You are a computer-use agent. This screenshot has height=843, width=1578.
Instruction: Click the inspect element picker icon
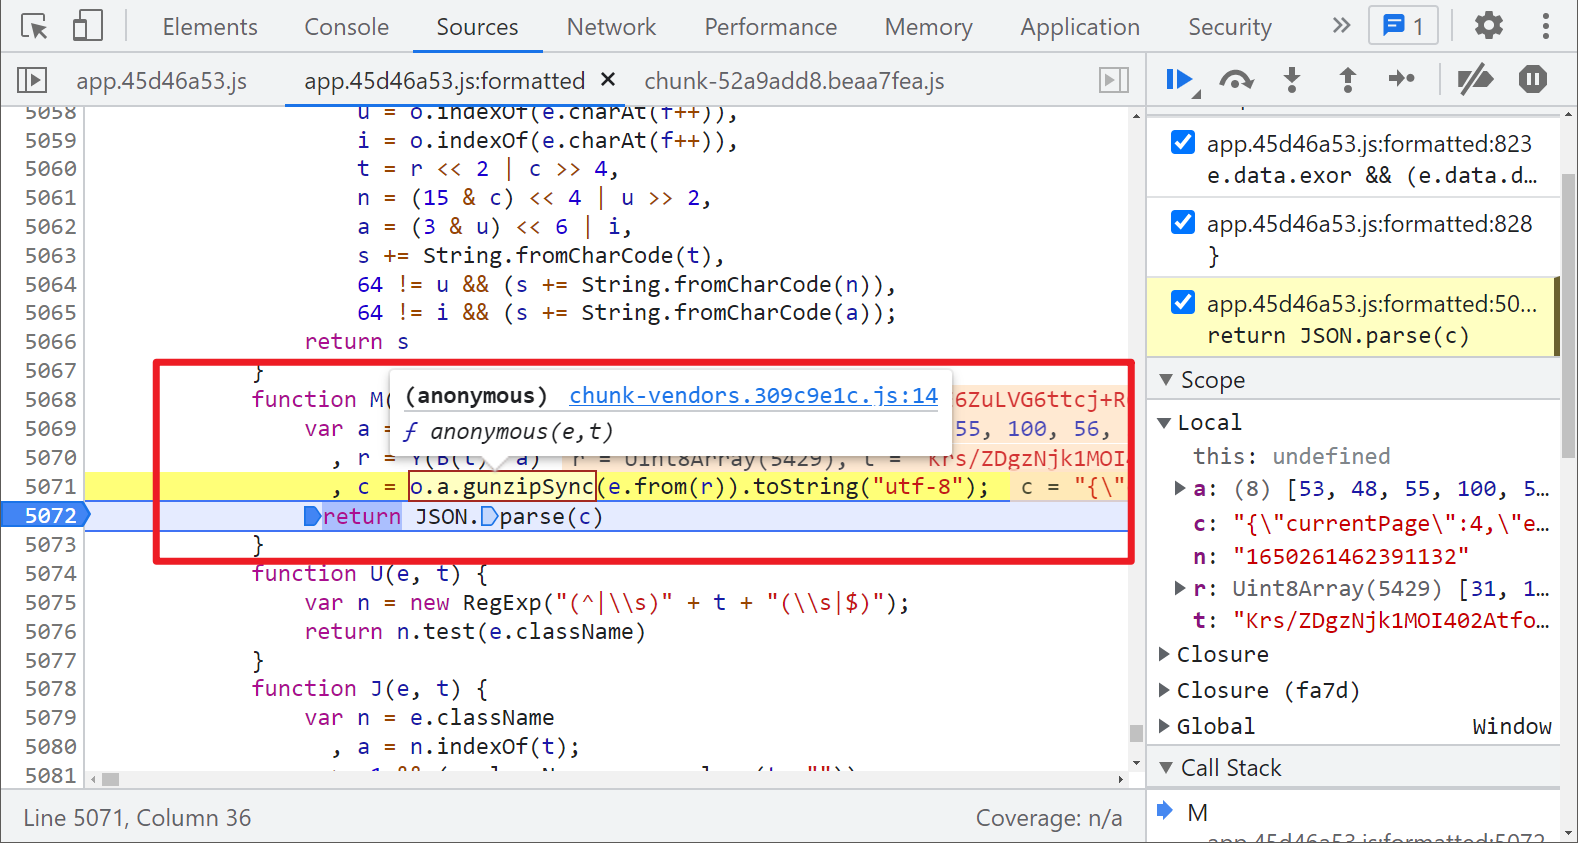[x=34, y=27]
